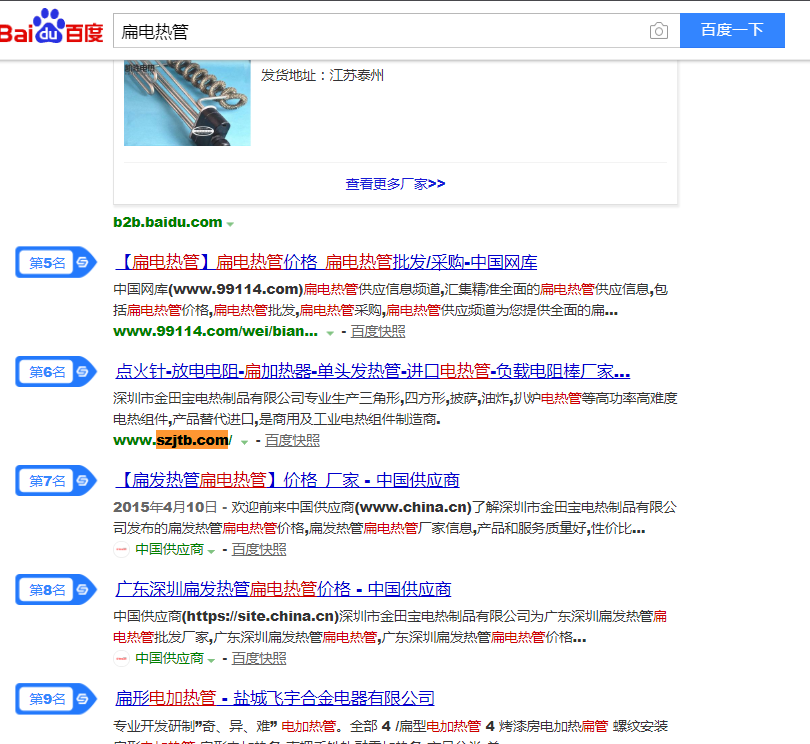
Task: Click 发货地址：江苏泰州 text
Action: [322, 75]
